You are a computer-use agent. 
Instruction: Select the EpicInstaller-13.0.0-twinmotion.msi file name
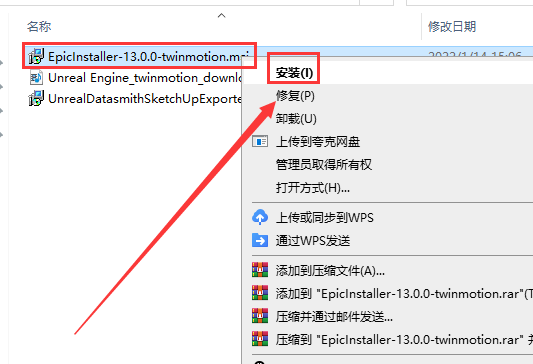pos(149,56)
